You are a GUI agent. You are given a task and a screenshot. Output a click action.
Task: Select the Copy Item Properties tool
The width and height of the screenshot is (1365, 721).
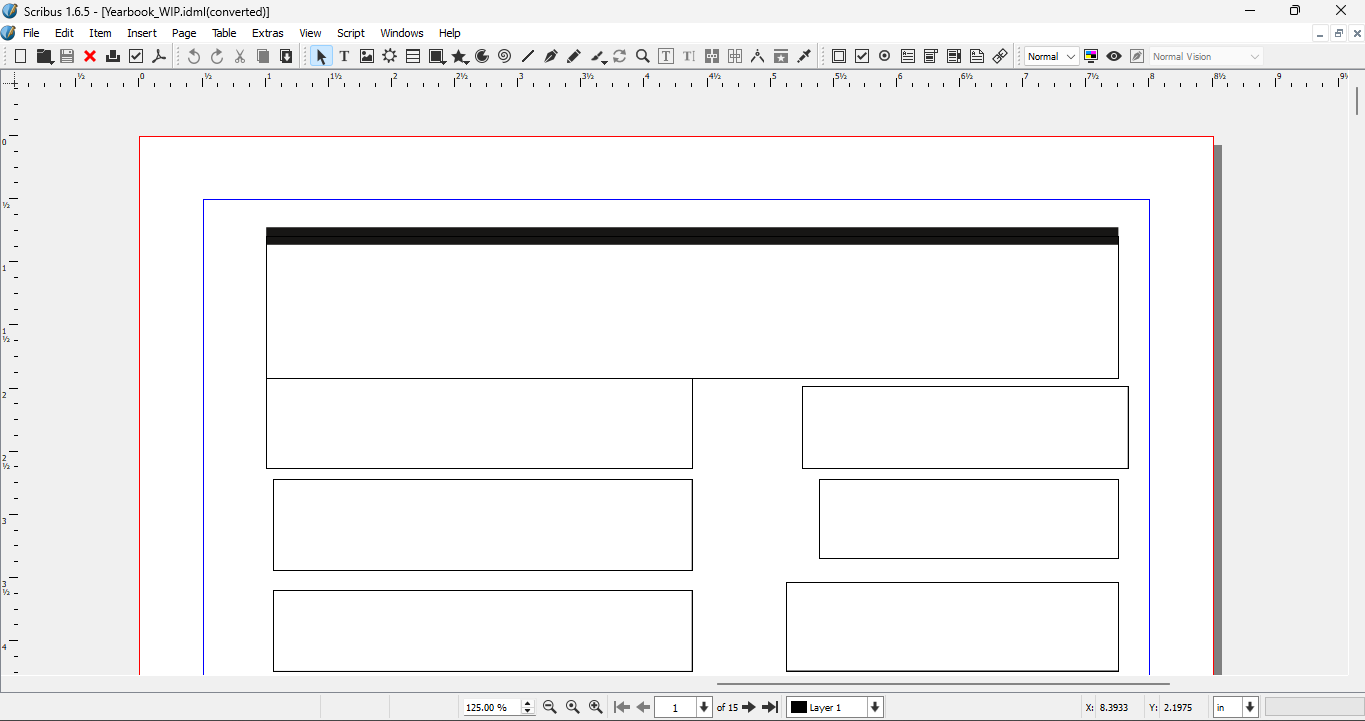click(x=781, y=57)
